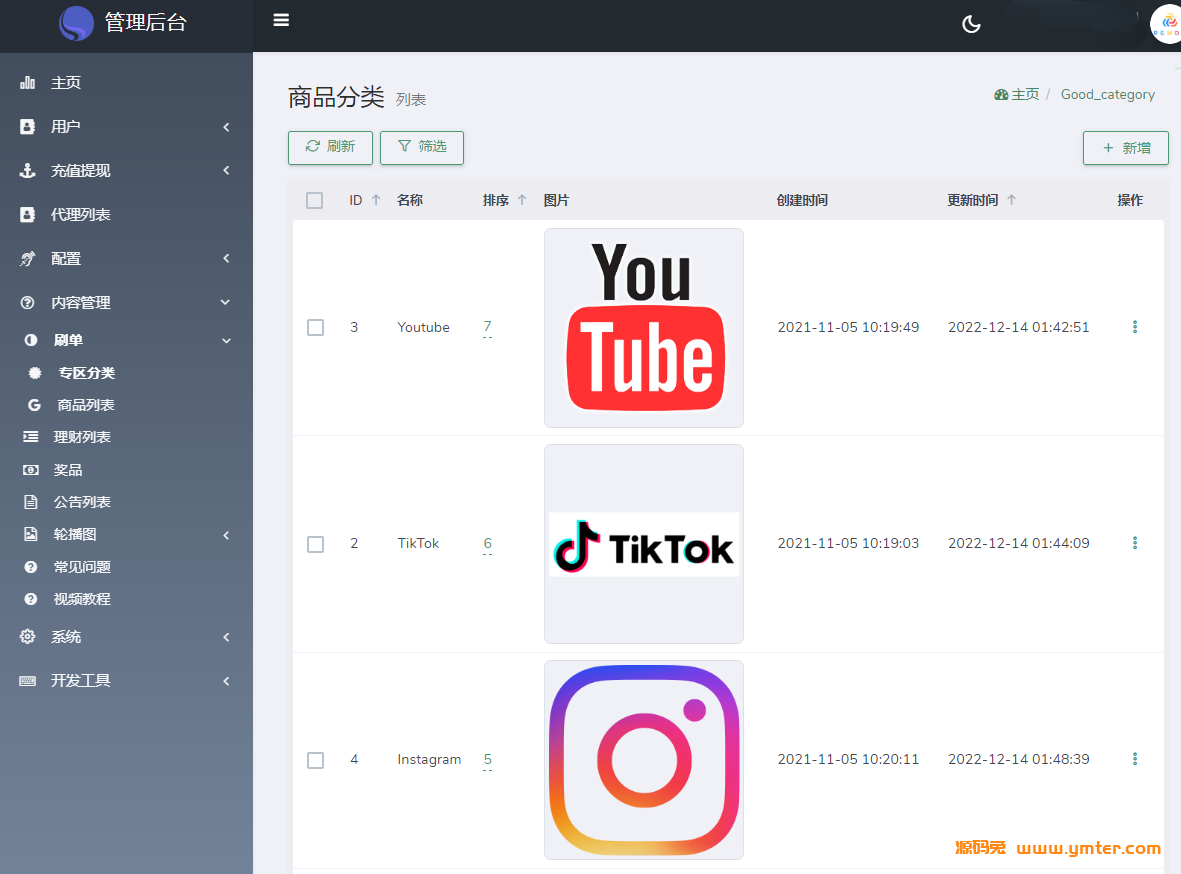The width and height of the screenshot is (1181, 874).
Task: Click the 2021-11-05 10:19:03 created time
Action: pos(848,543)
